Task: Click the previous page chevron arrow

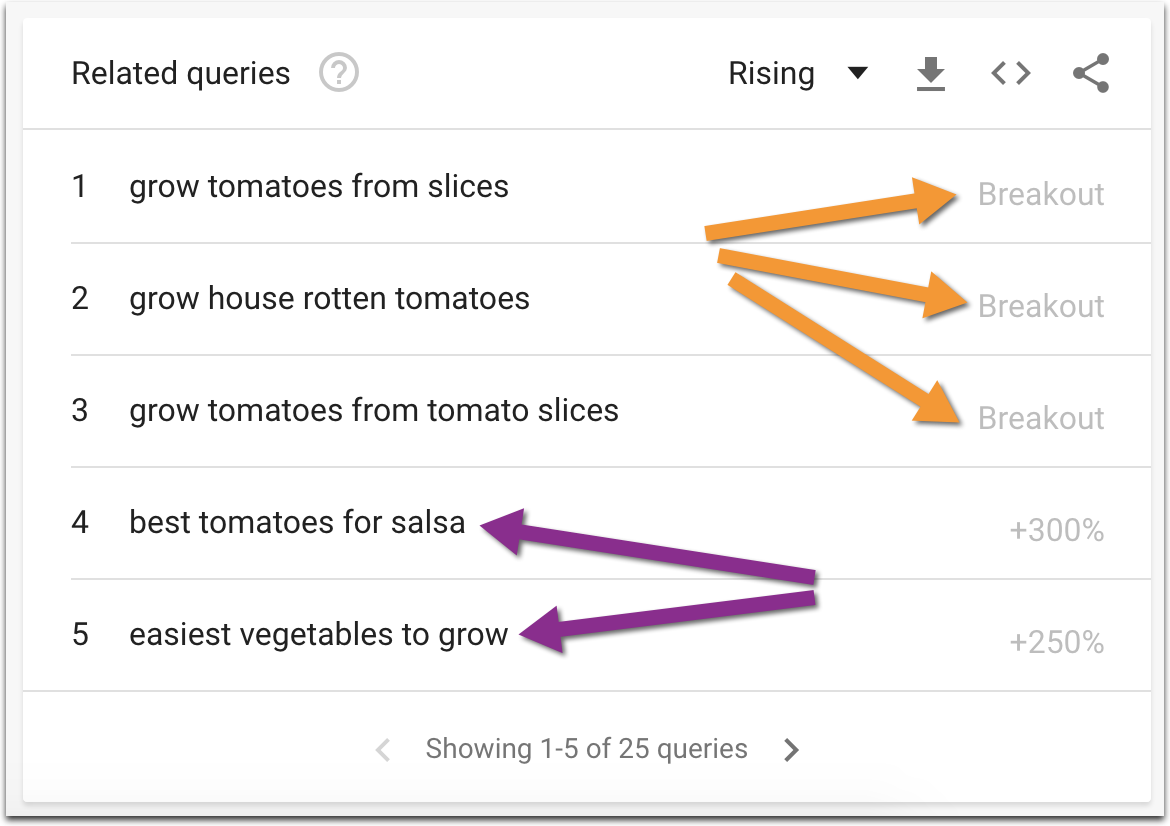Action: click(383, 748)
